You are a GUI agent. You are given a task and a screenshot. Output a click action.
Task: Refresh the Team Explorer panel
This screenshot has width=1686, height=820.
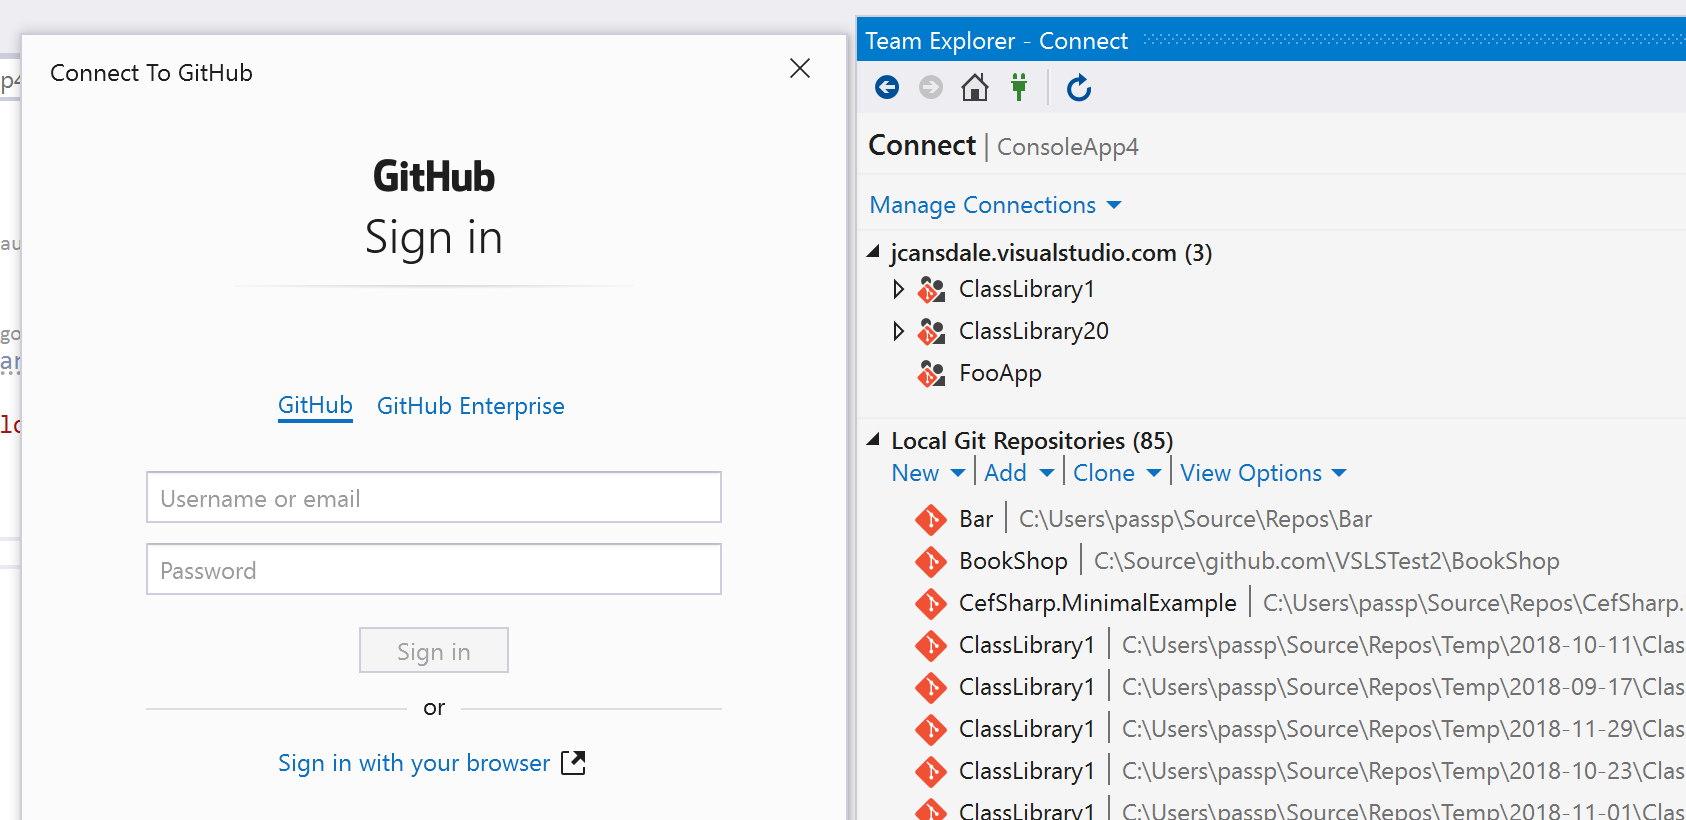coord(1079,88)
